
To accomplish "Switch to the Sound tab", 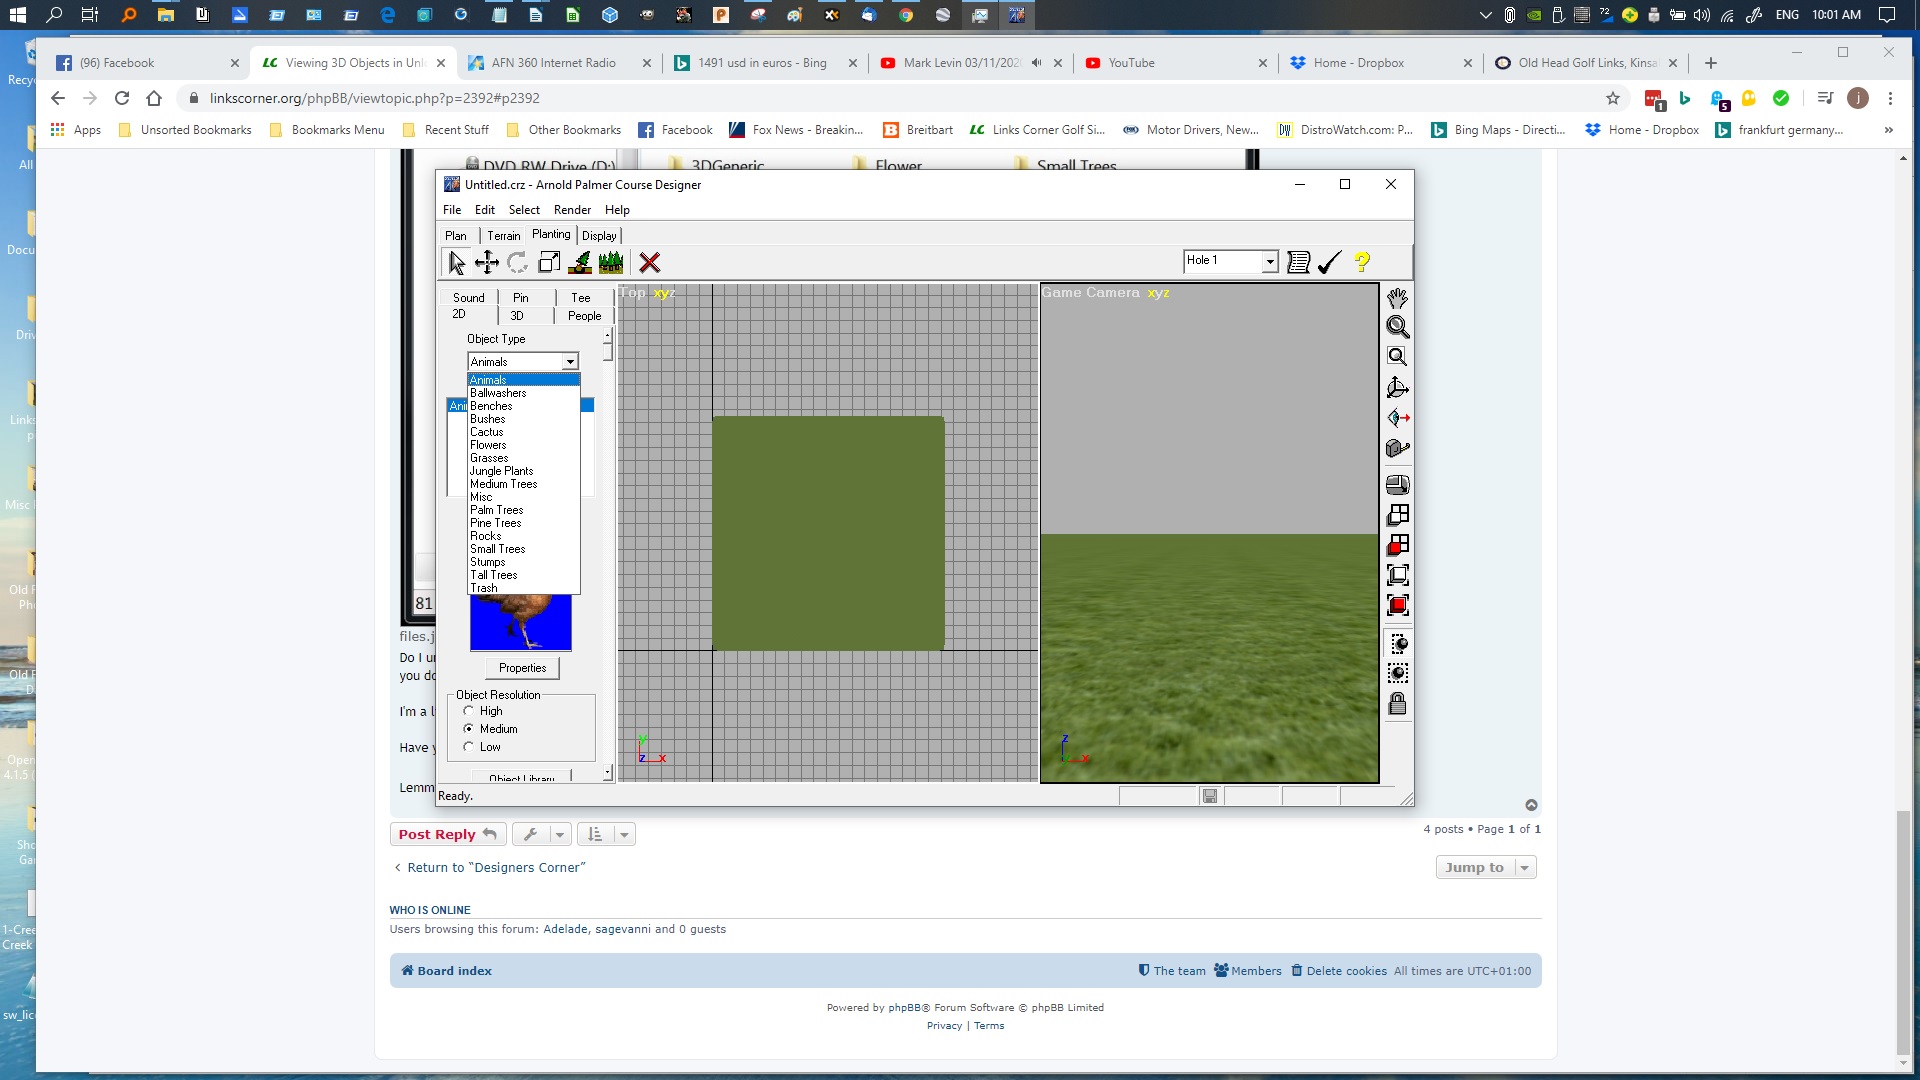I will click(x=469, y=298).
